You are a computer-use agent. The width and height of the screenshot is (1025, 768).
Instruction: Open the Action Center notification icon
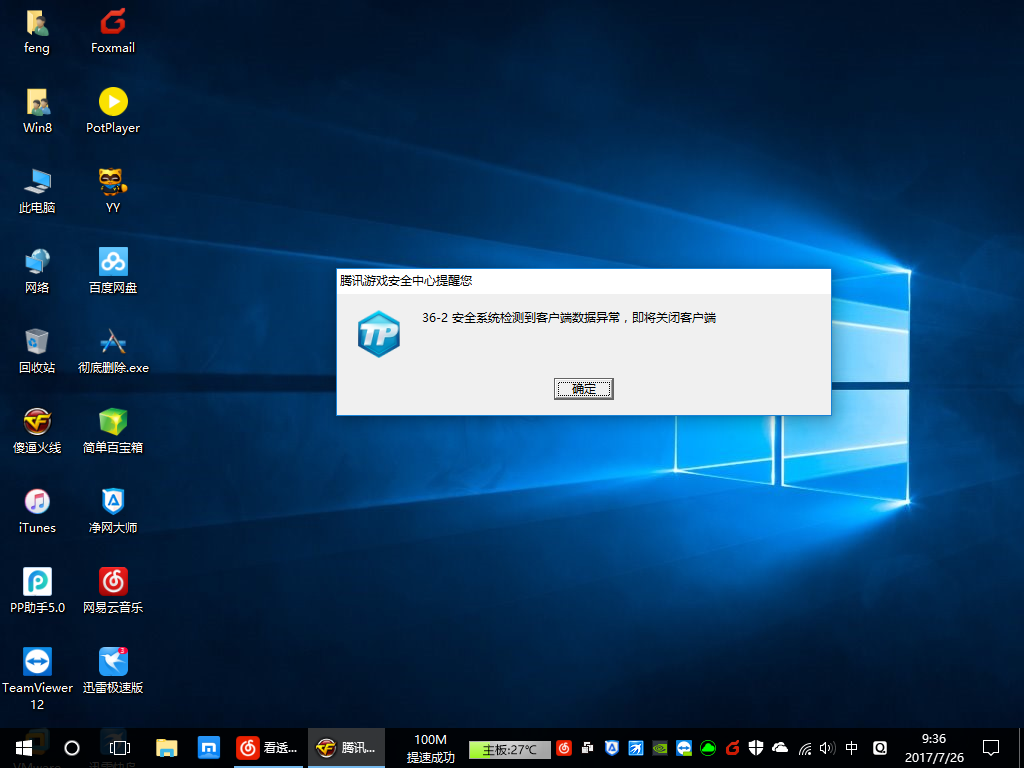pos(991,748)
